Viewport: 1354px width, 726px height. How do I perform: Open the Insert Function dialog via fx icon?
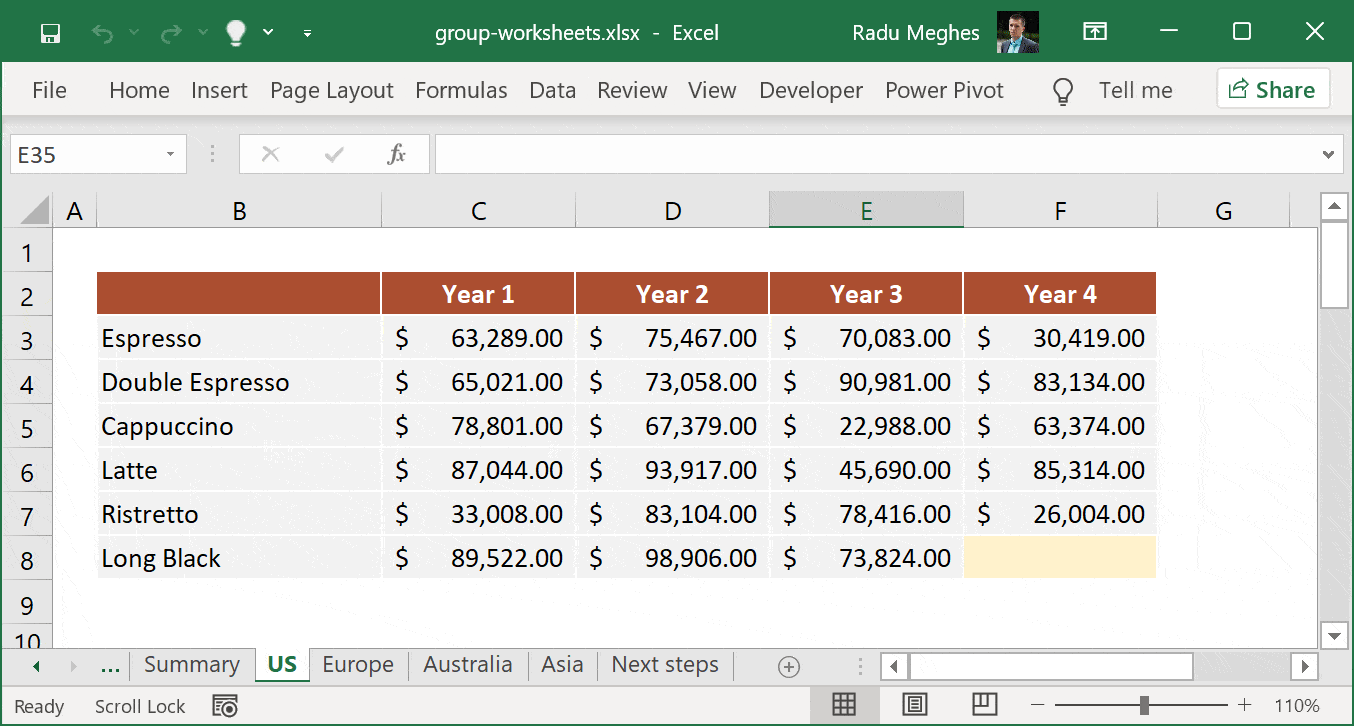coord(397,154)
